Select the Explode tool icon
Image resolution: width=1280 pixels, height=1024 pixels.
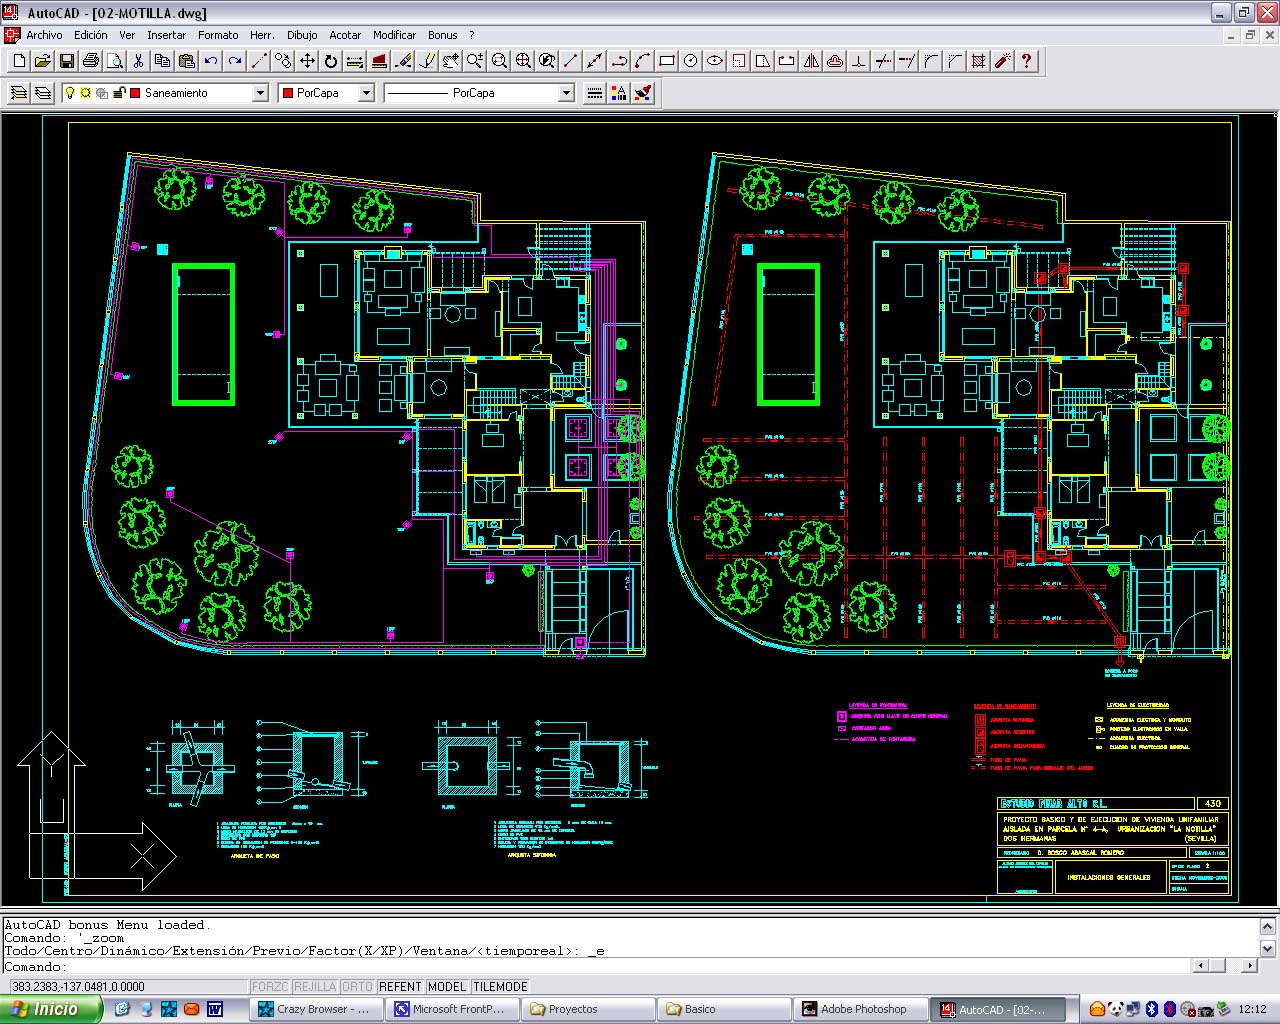1003,61
